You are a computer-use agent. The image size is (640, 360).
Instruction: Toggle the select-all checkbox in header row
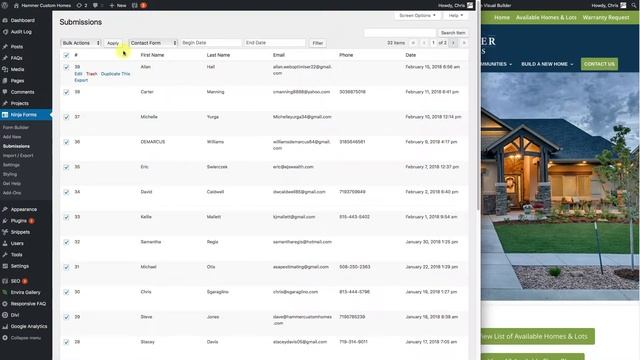67,55
